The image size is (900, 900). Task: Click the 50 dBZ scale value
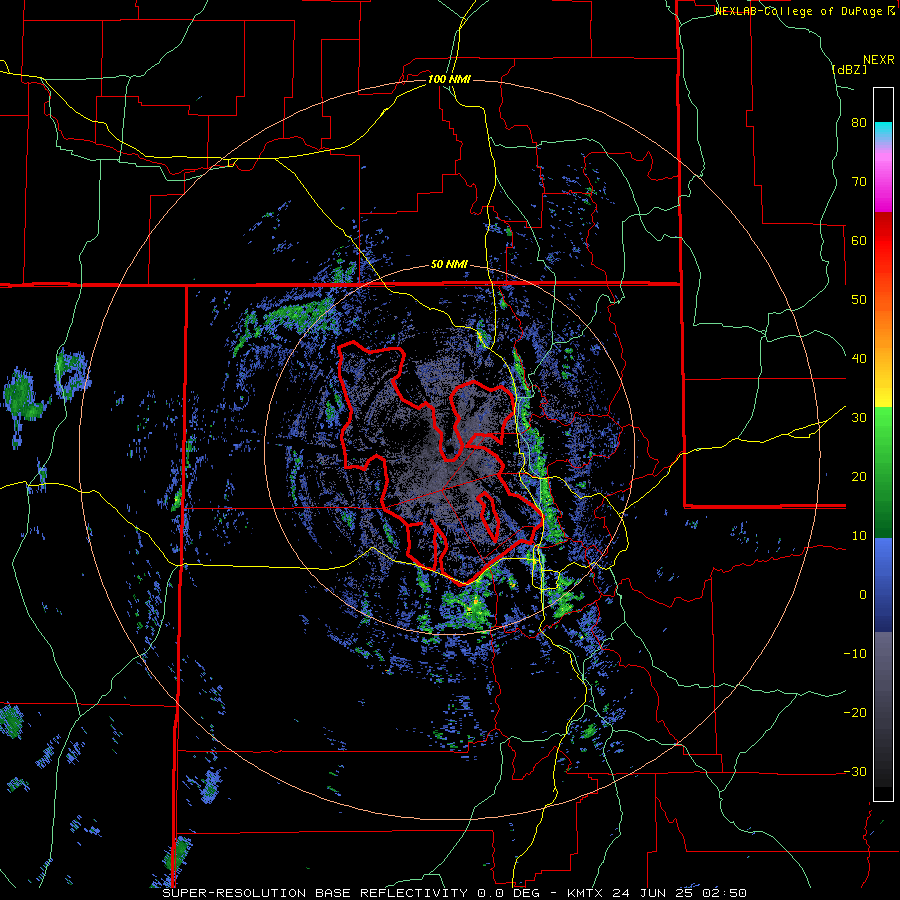[859, 300]
